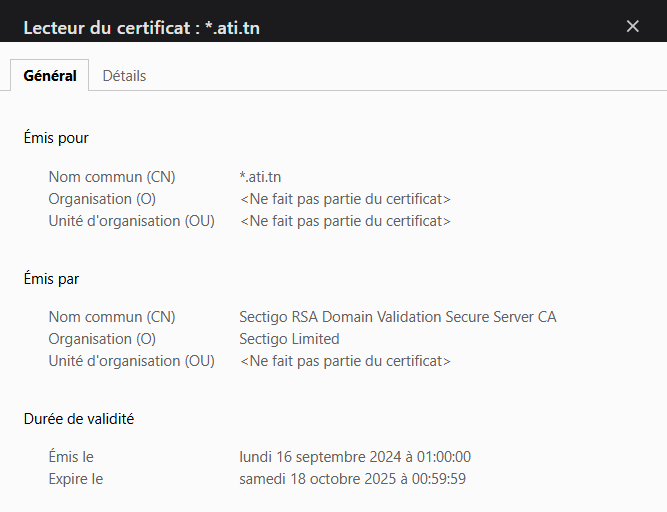
Task: Click the Unité d'organisation (OU) value under Émis pour
Action: coord(345,221)
